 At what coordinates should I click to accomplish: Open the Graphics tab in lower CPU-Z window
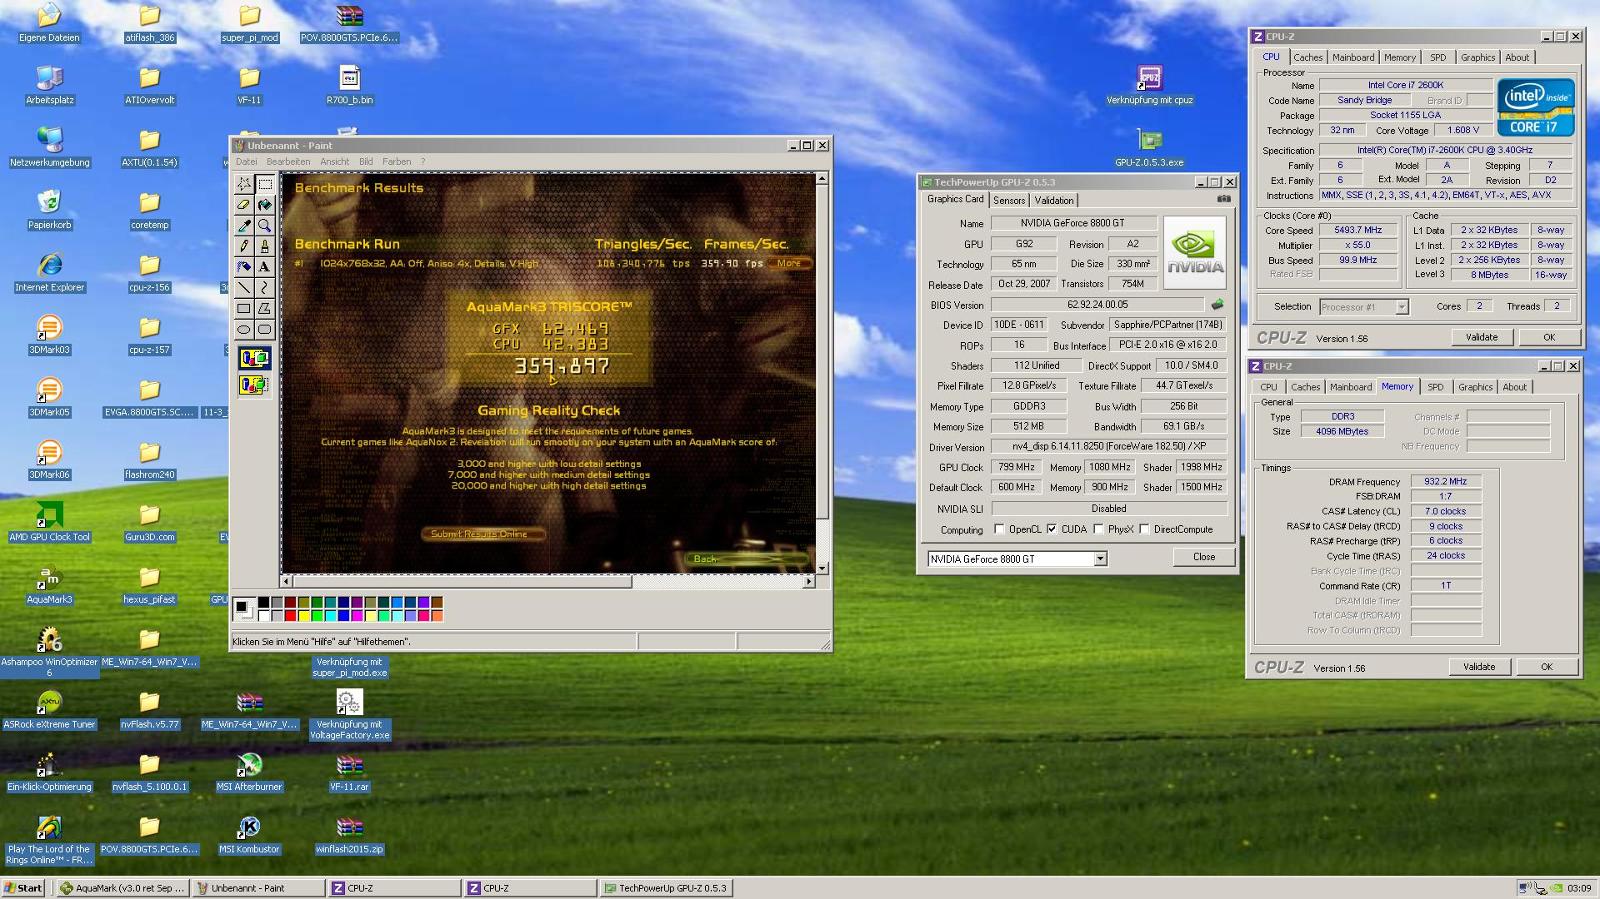[x=1475, y=387]
